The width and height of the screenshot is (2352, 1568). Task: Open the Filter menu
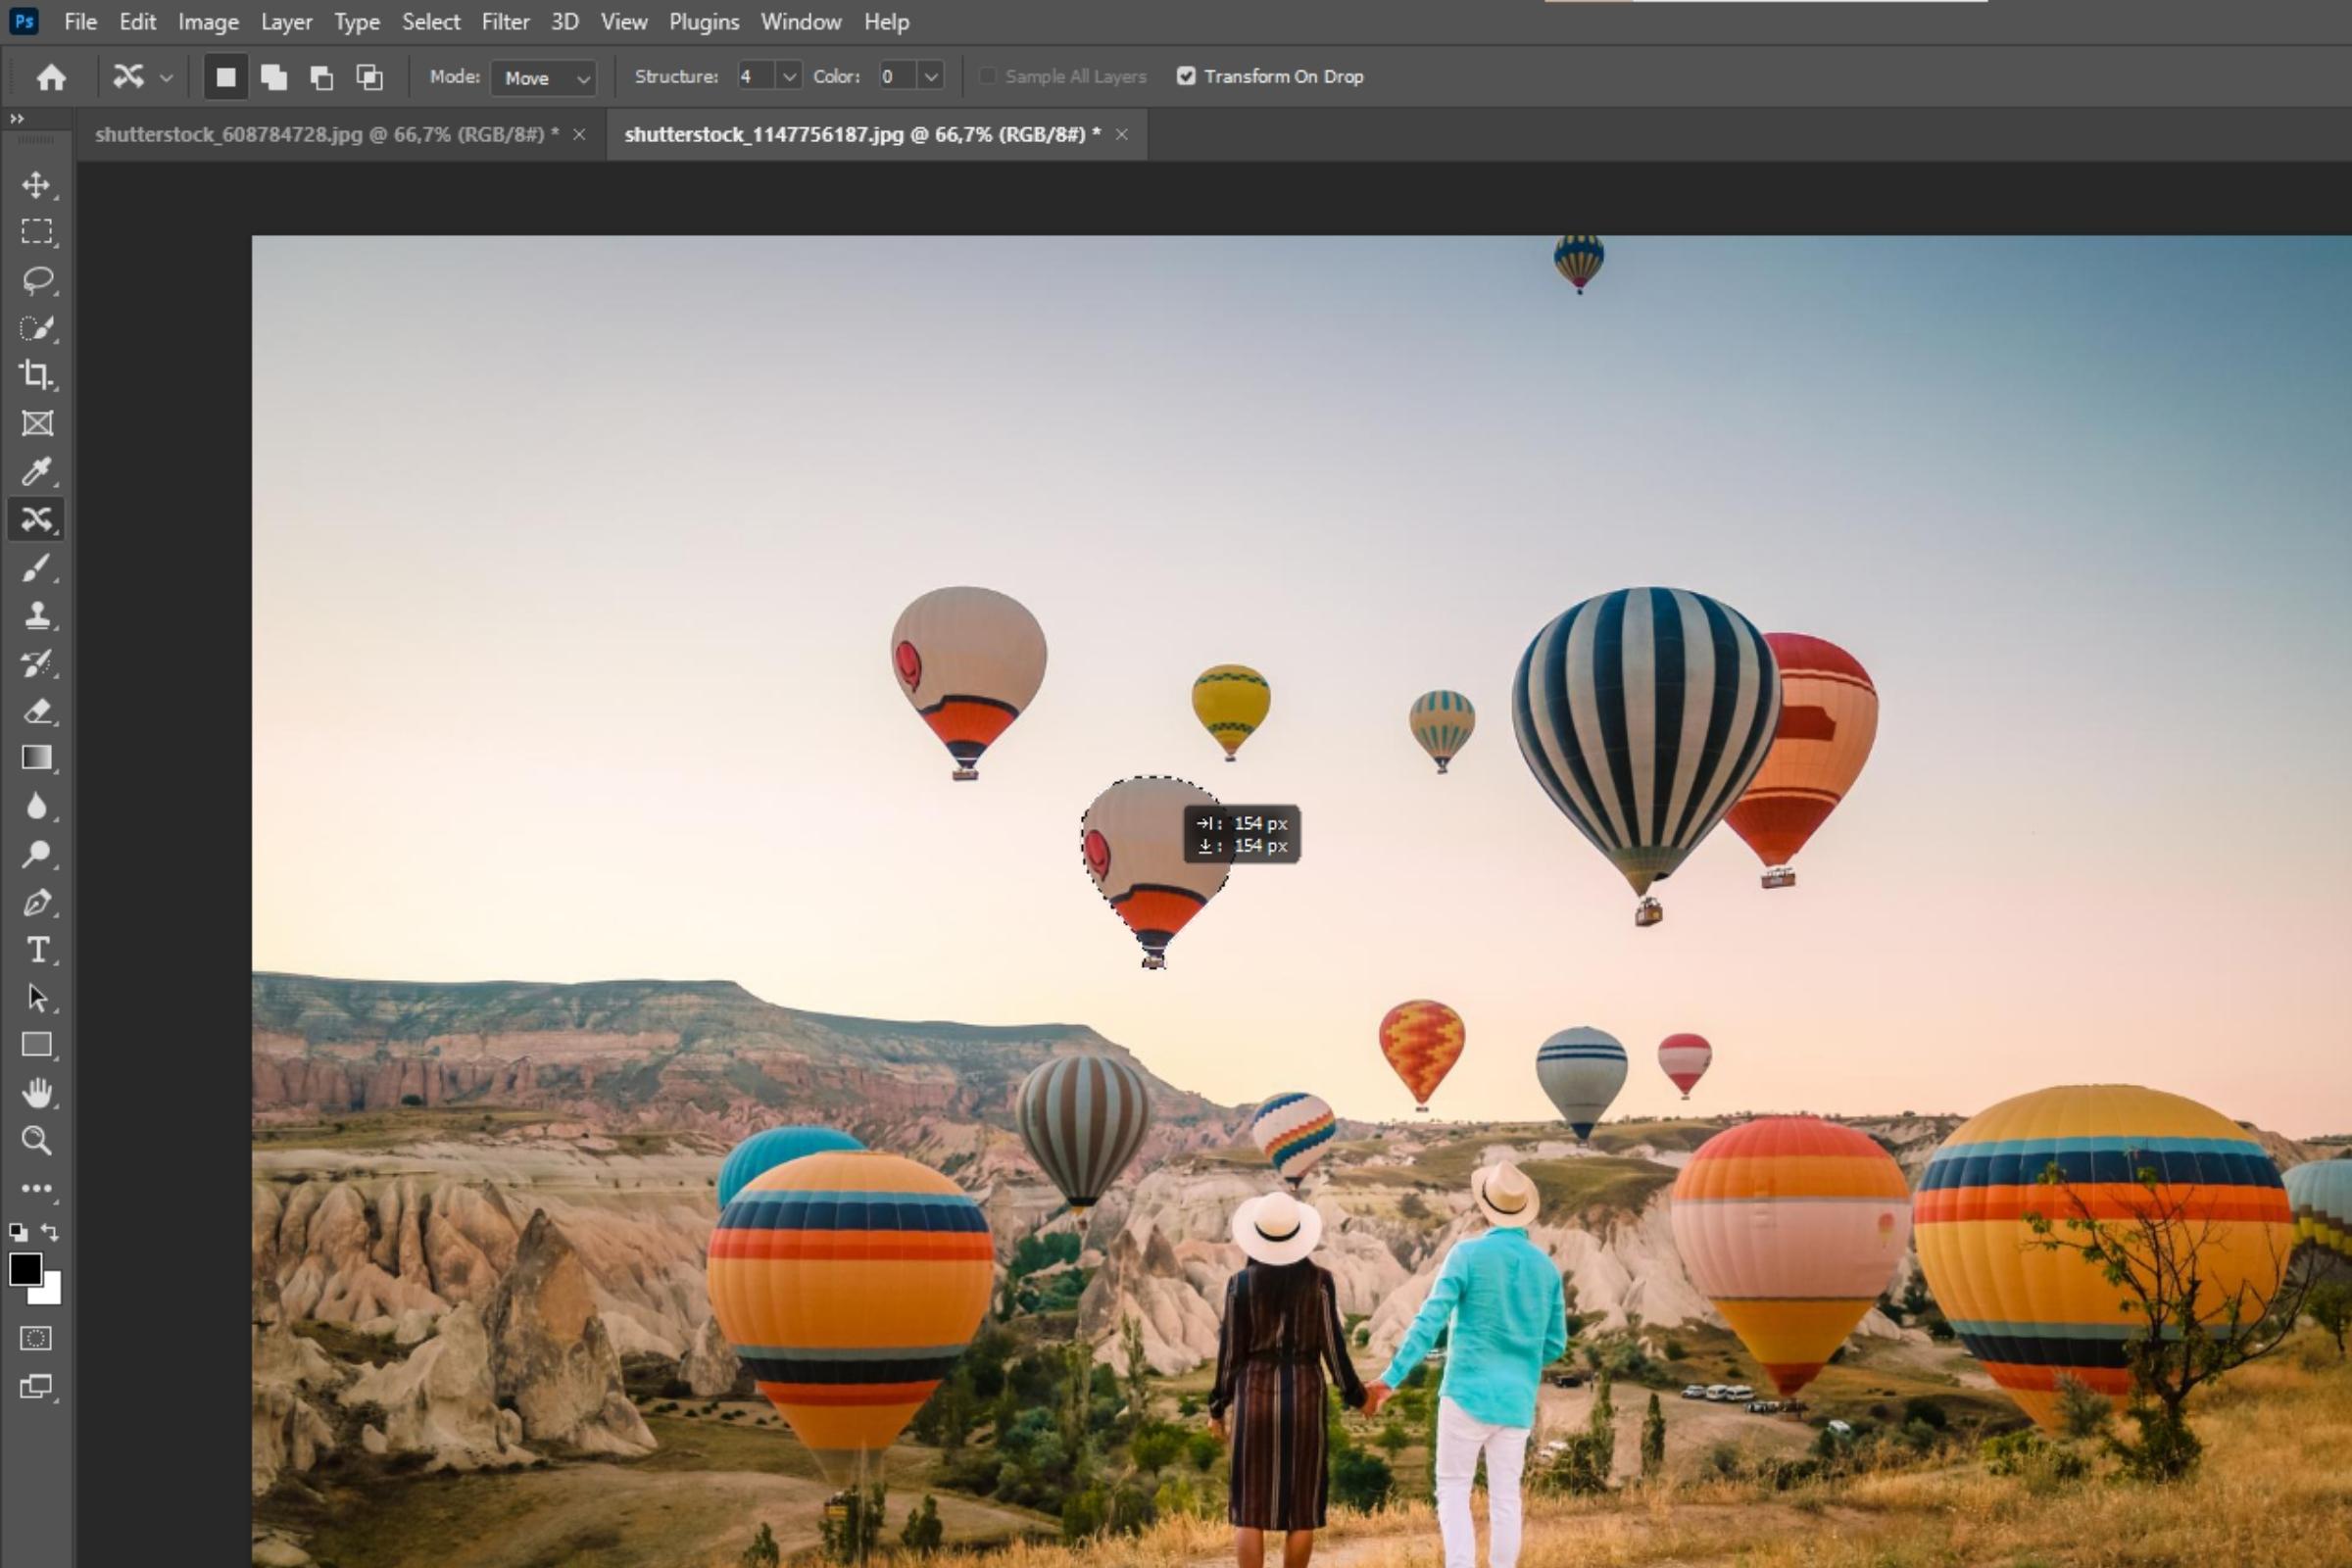[505, 22]
